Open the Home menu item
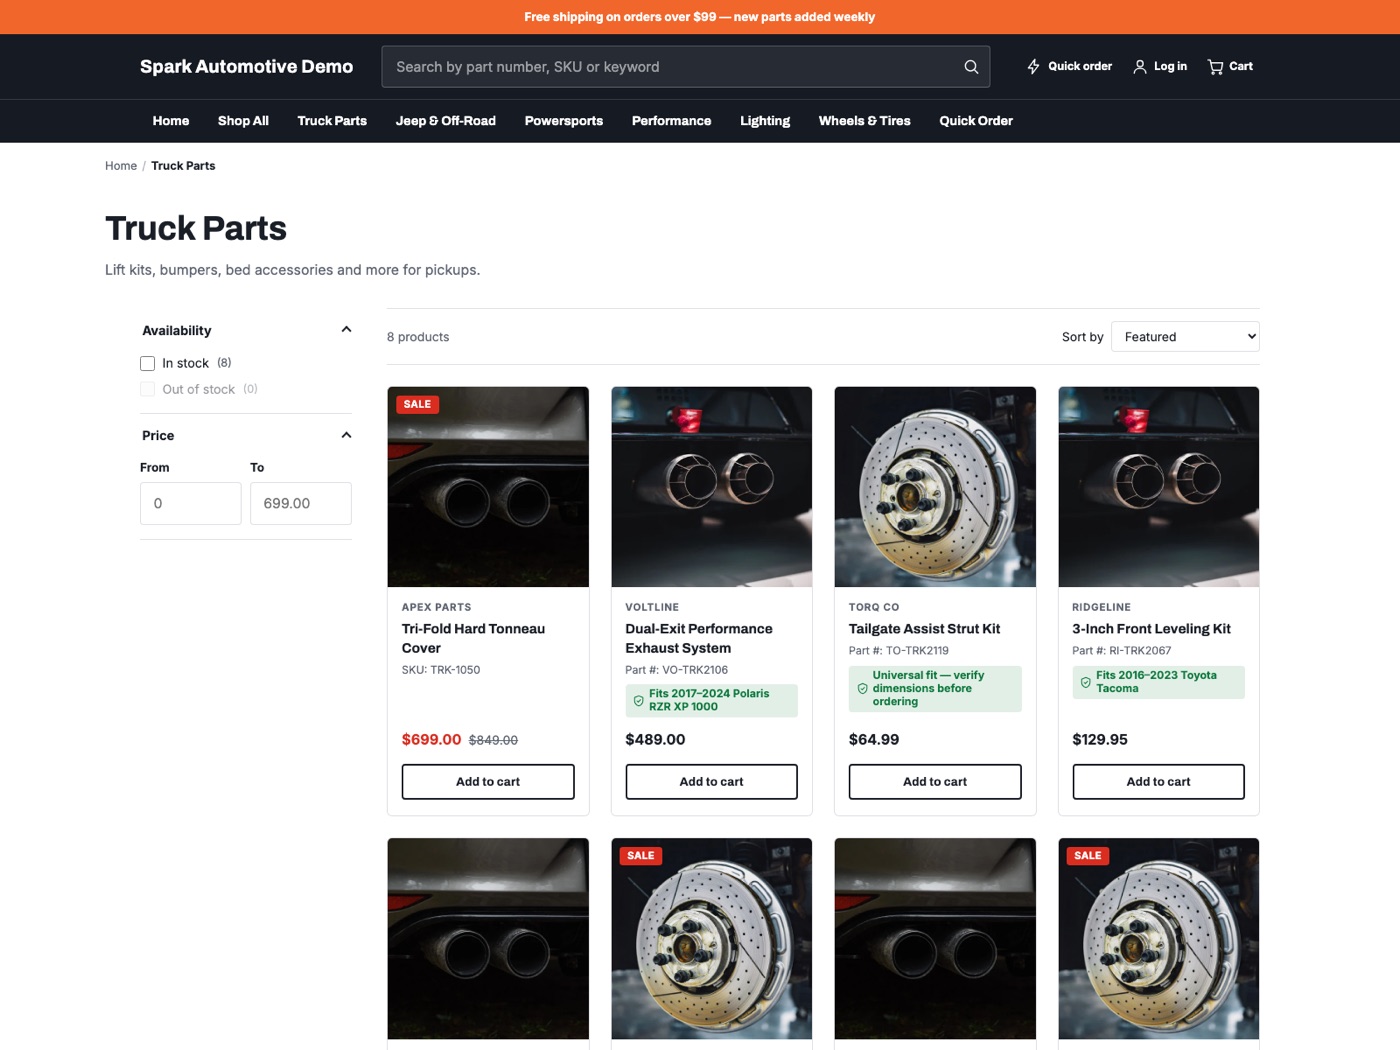The width and height of the screenshot is (1400, 1050). (x=171, y=121)
